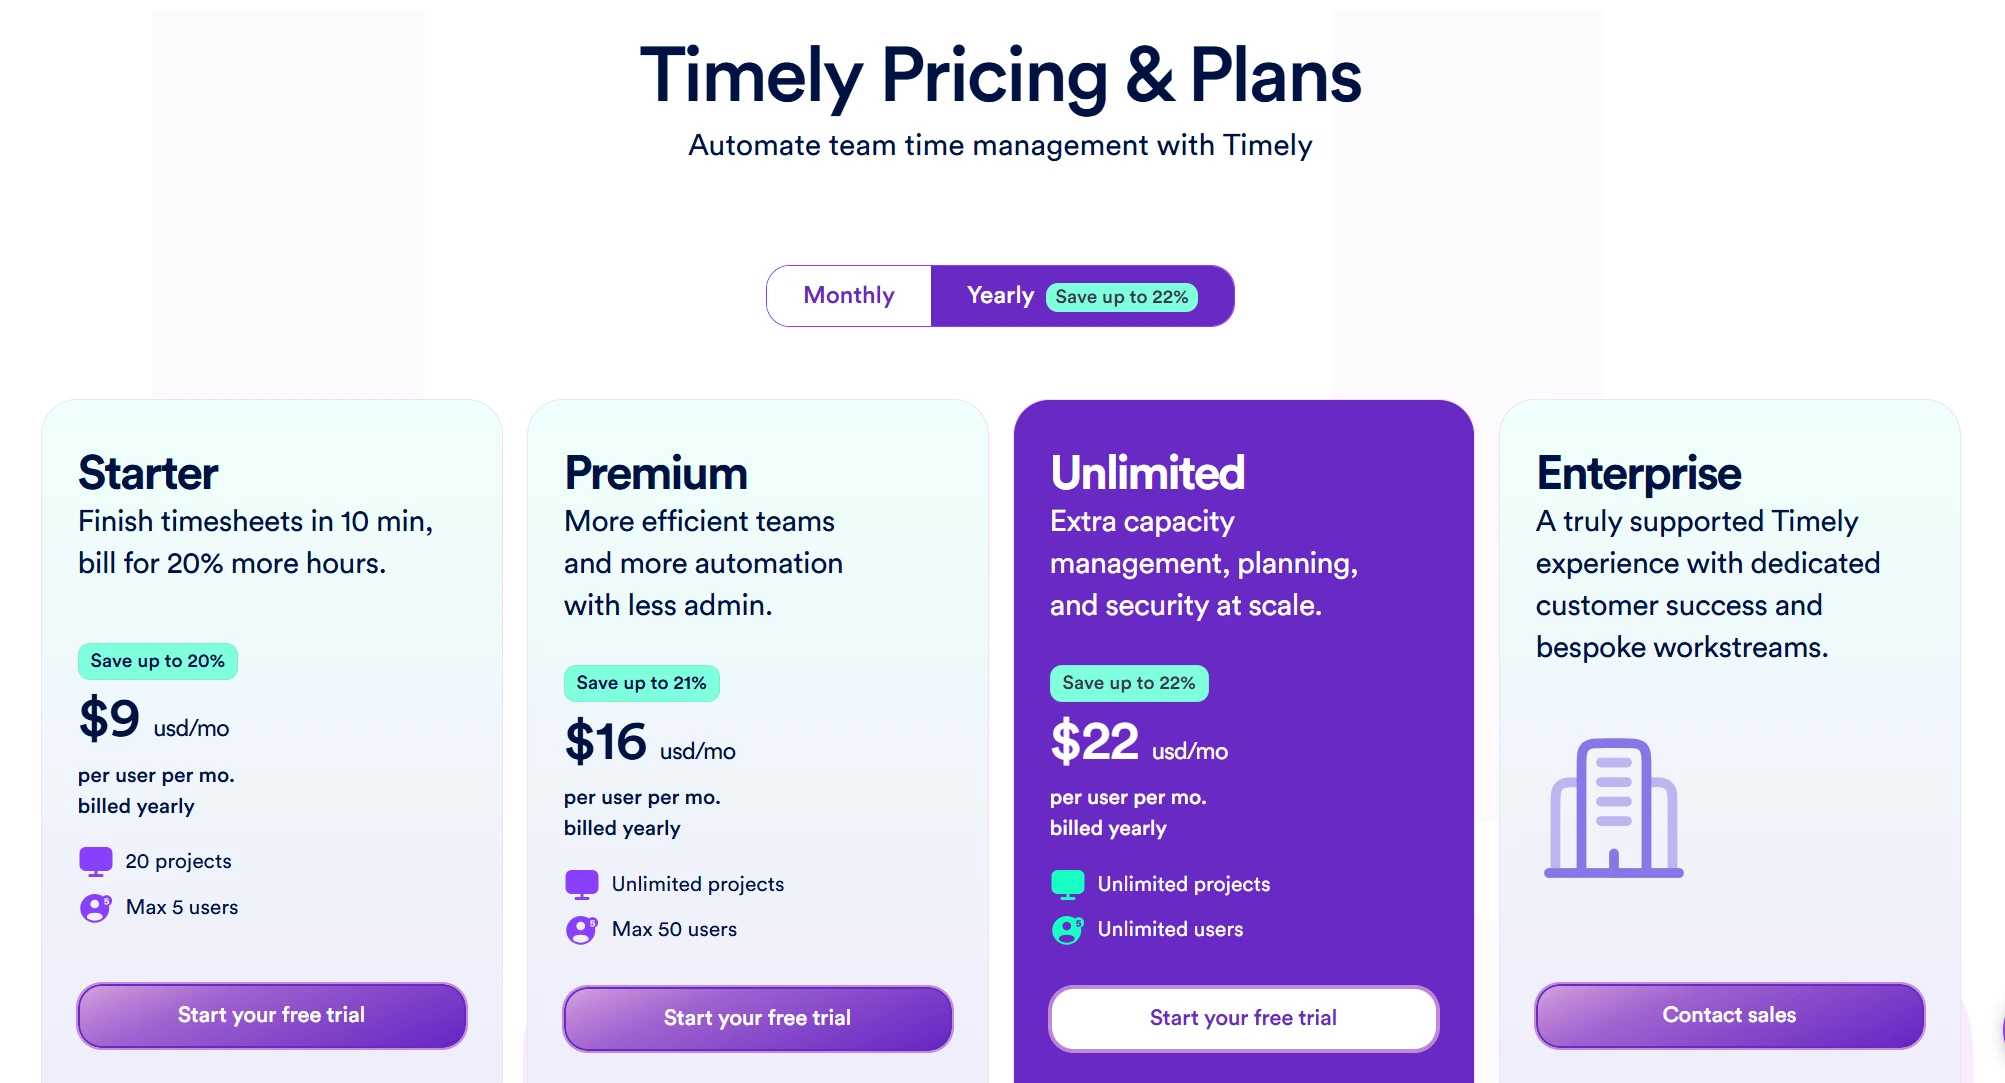Viewport: 2005px width, 1083px height.
Task: Click the Save up to 20% badge in Starter
Action: click(x=157, y=661)
